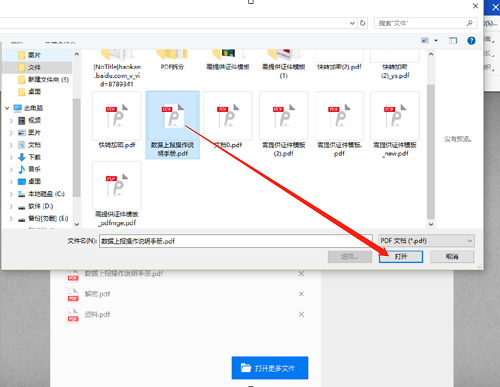Select 需提供证件模板_pdfmge.pdf file icon
The height and width of the screenshot is (387, 500).
117,185
